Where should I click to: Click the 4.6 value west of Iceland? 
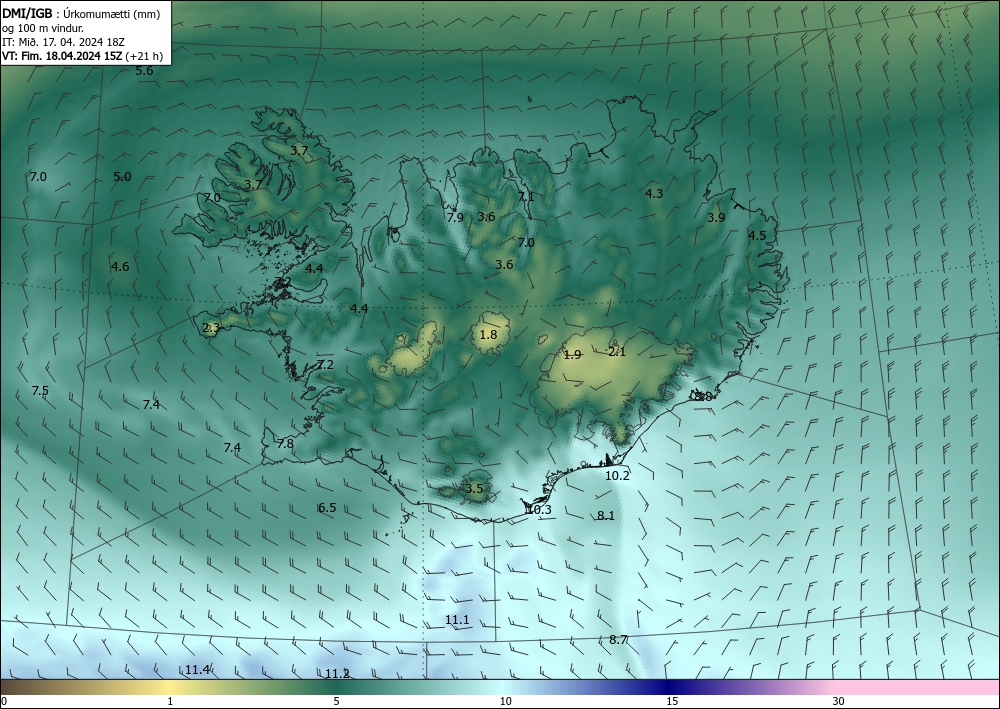tap(120, 267)
